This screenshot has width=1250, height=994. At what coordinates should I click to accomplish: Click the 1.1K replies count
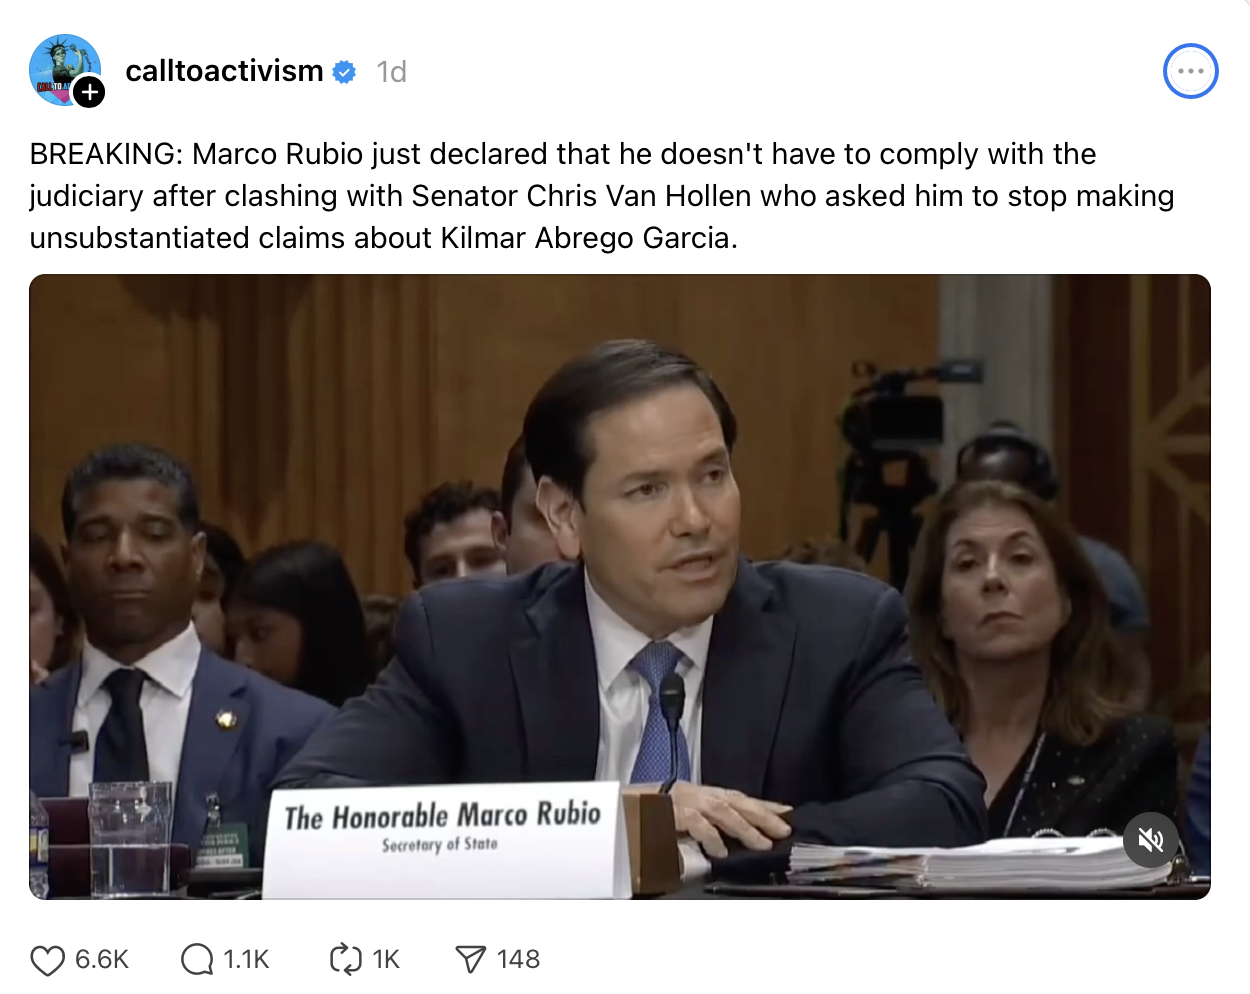point(246,960)
